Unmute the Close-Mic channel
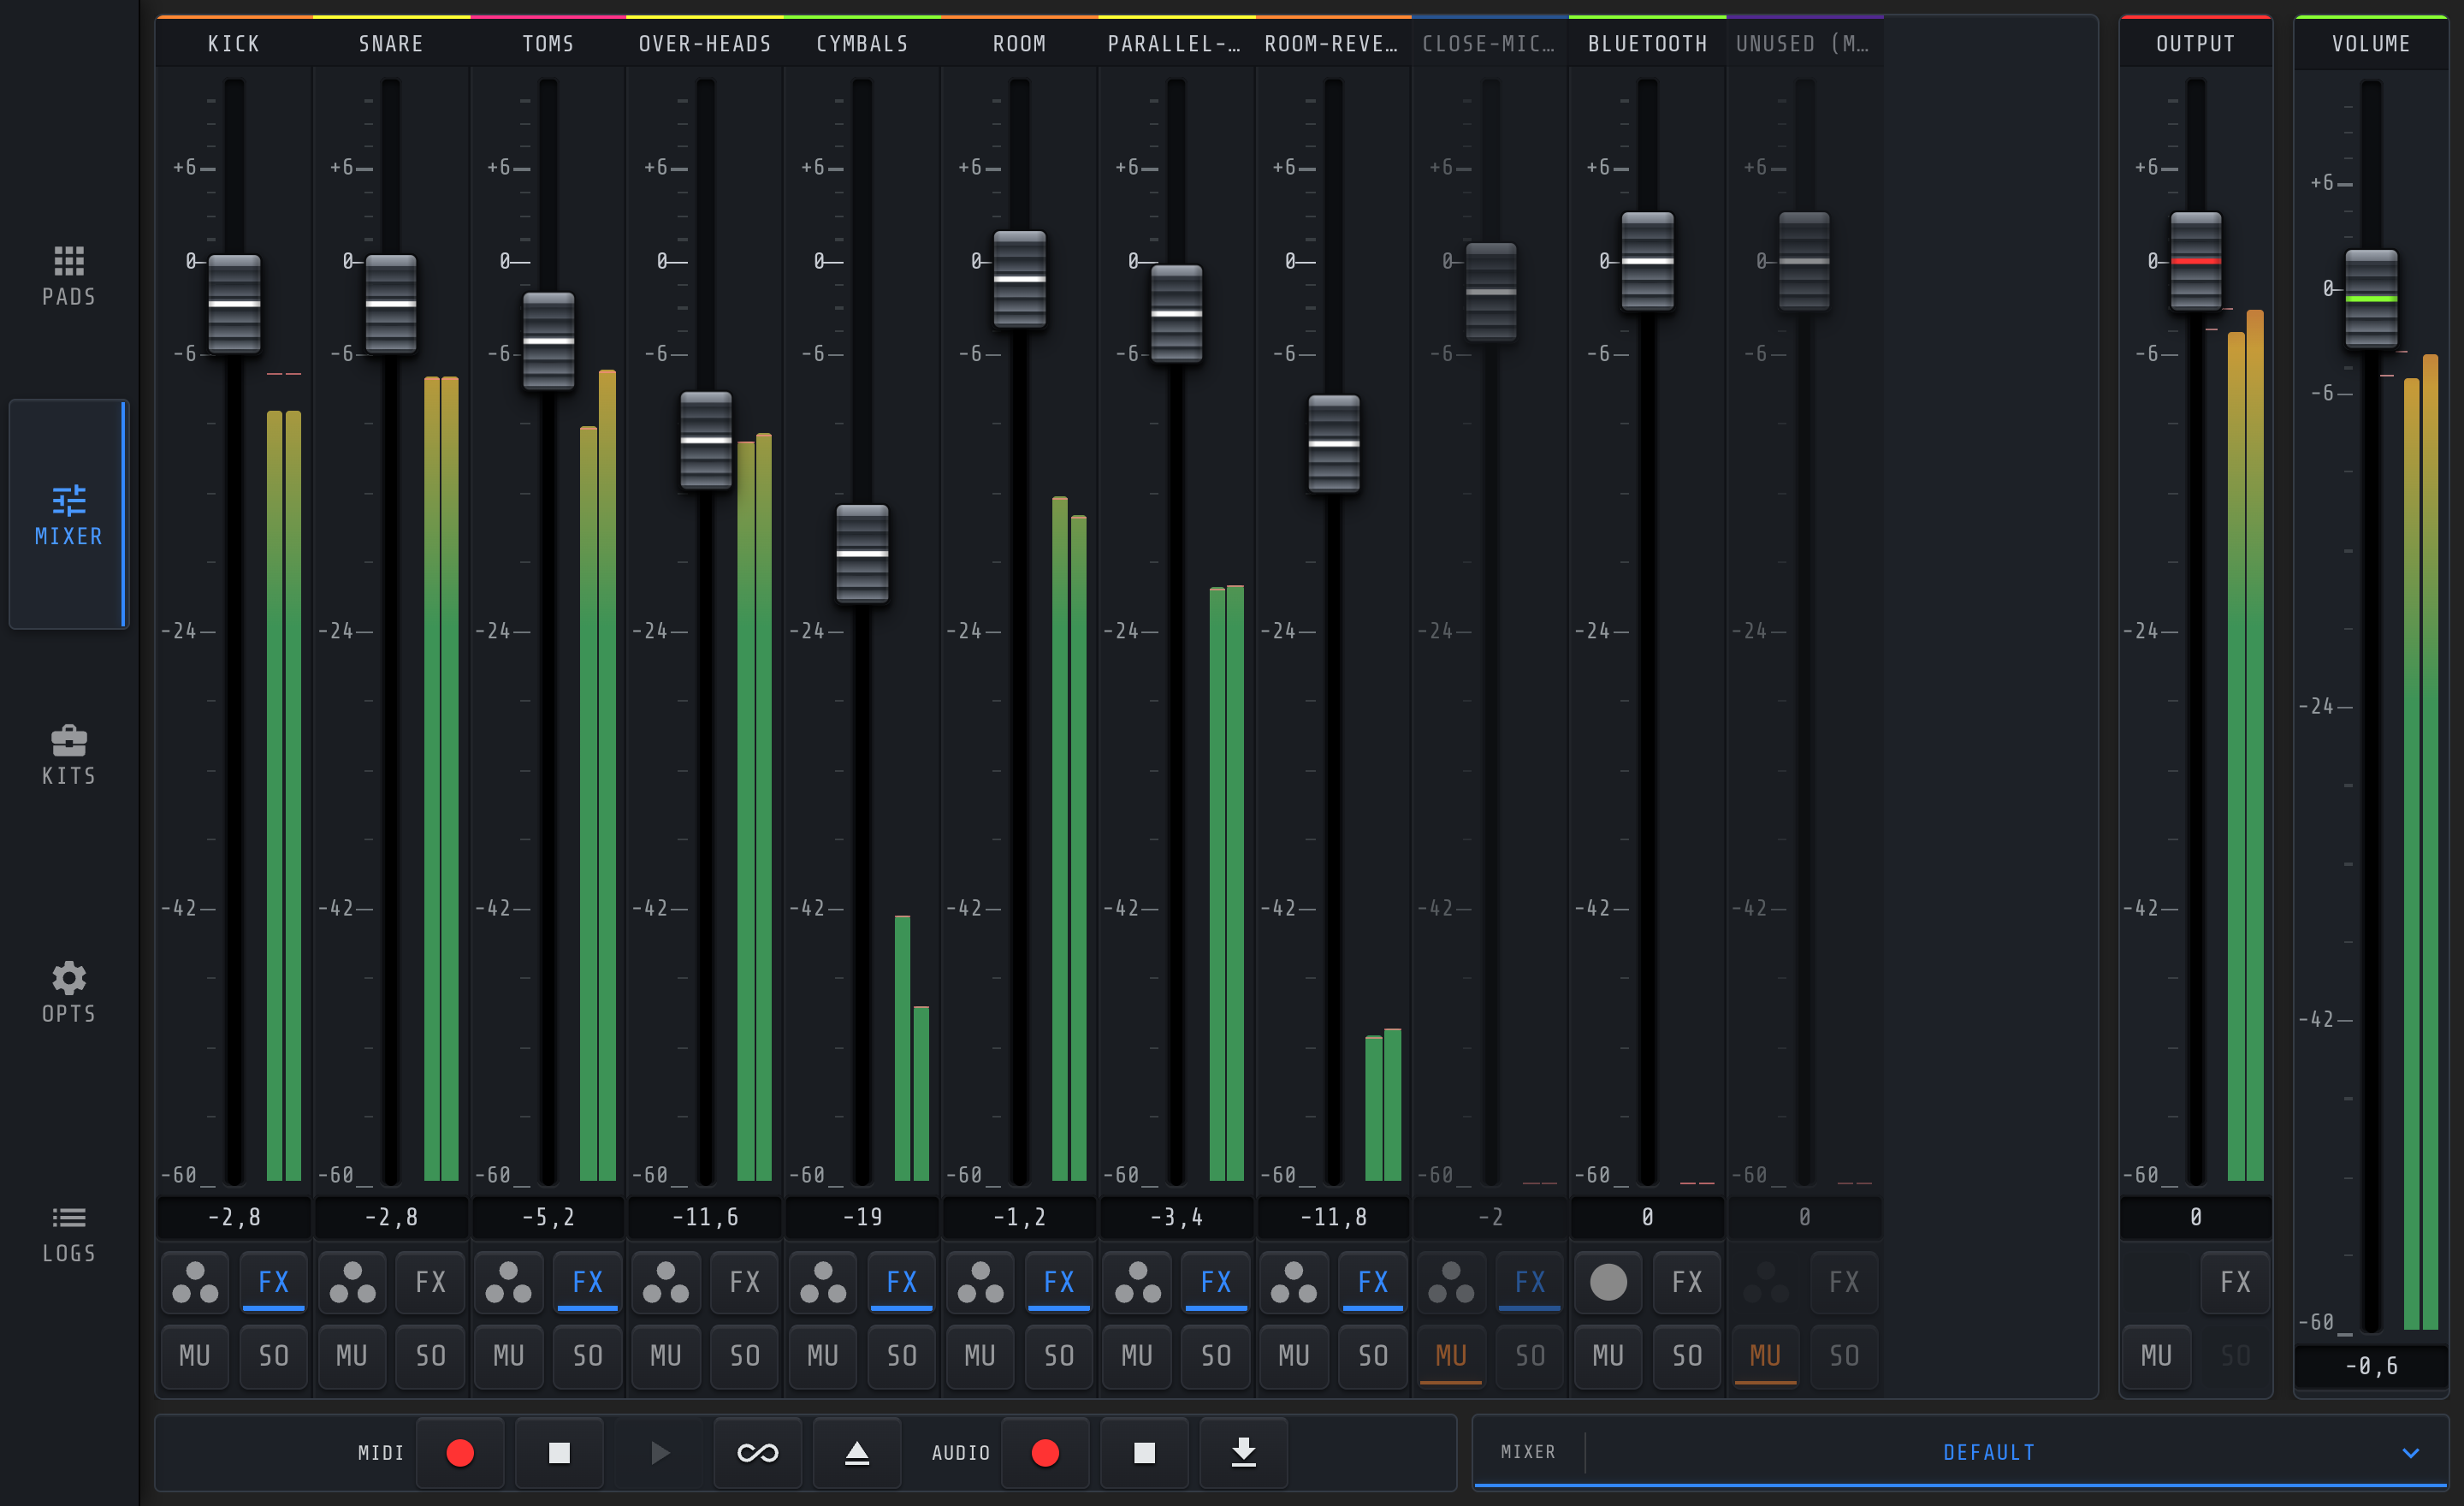 [1451, 1356]
